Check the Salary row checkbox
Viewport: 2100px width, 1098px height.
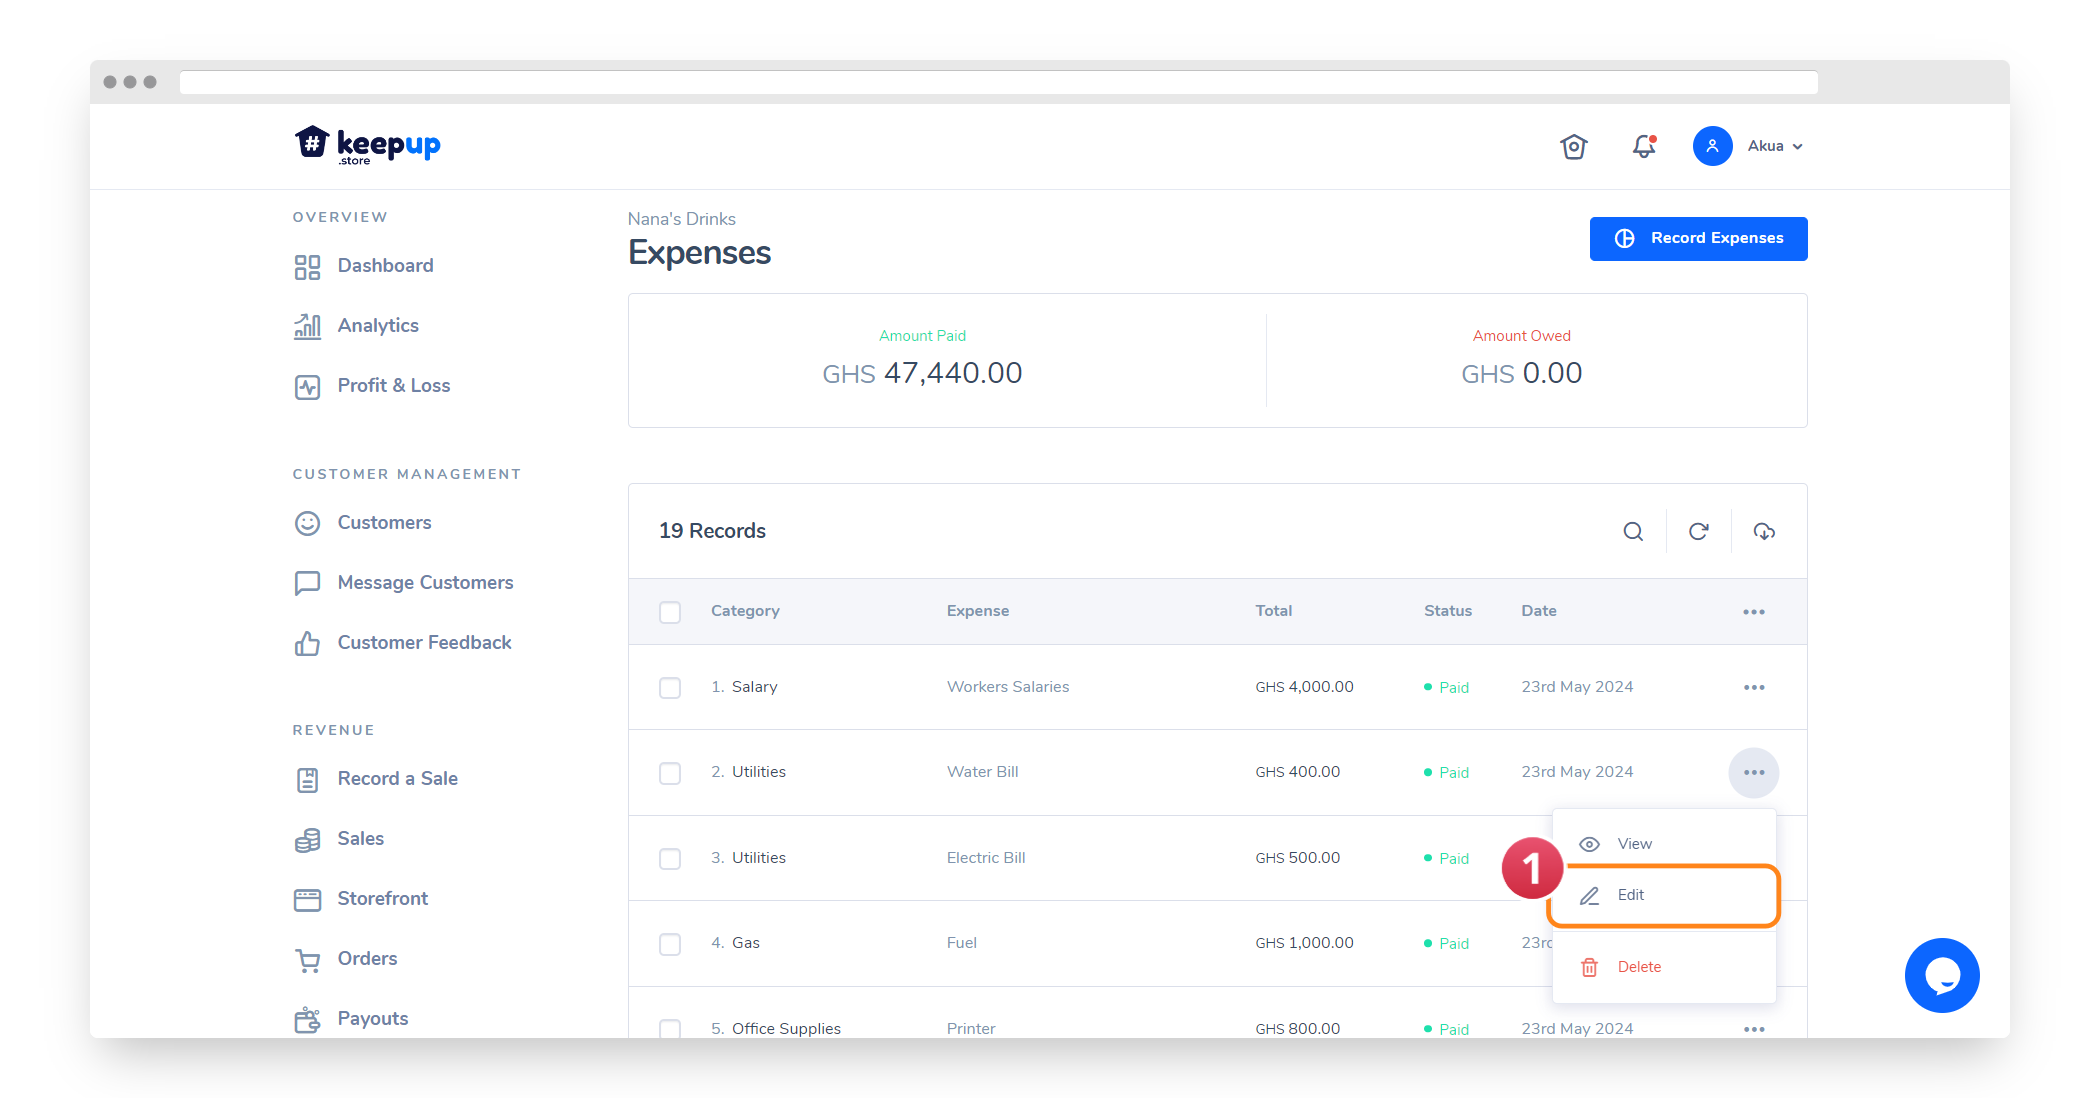pyautogui.click(x=670, y=688)
